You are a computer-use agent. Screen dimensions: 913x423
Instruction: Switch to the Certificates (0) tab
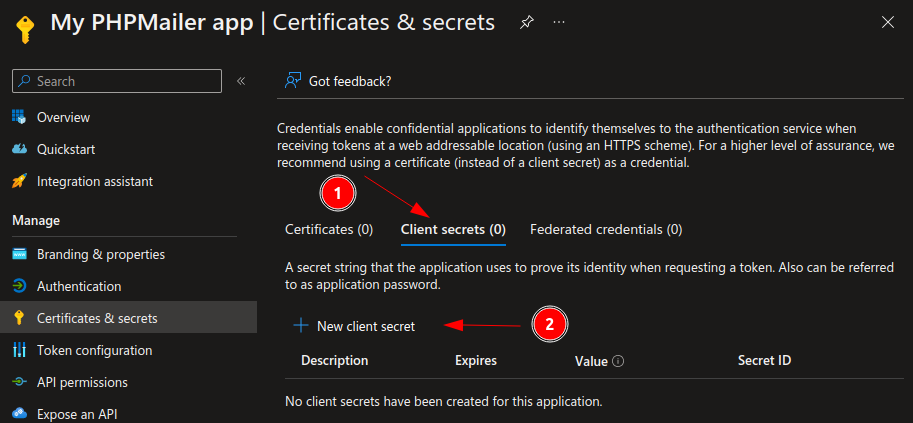point(329,230)
